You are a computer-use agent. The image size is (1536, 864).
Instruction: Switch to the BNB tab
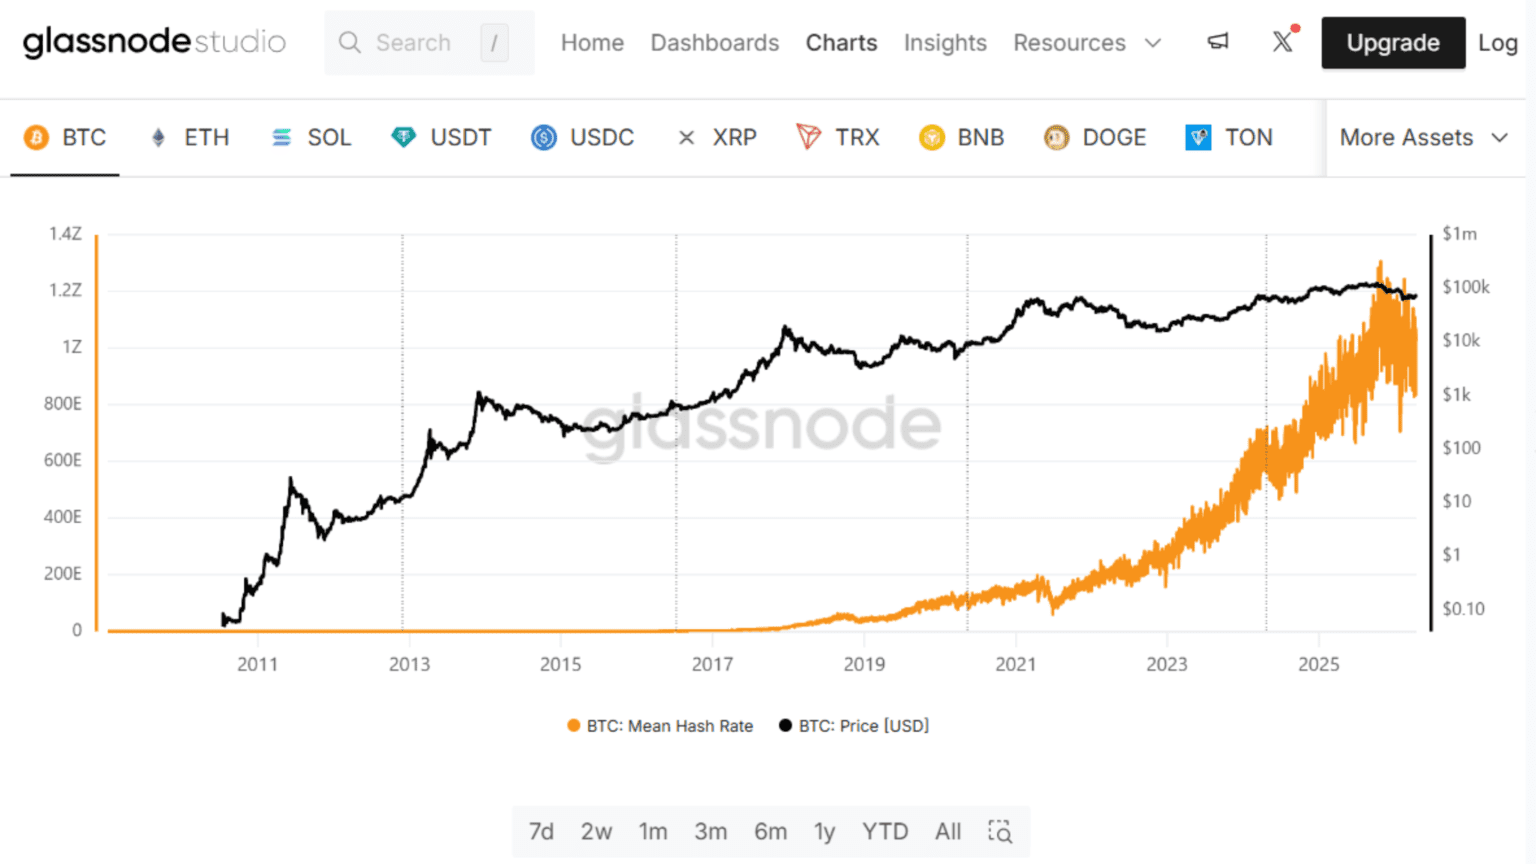(961, 137)
